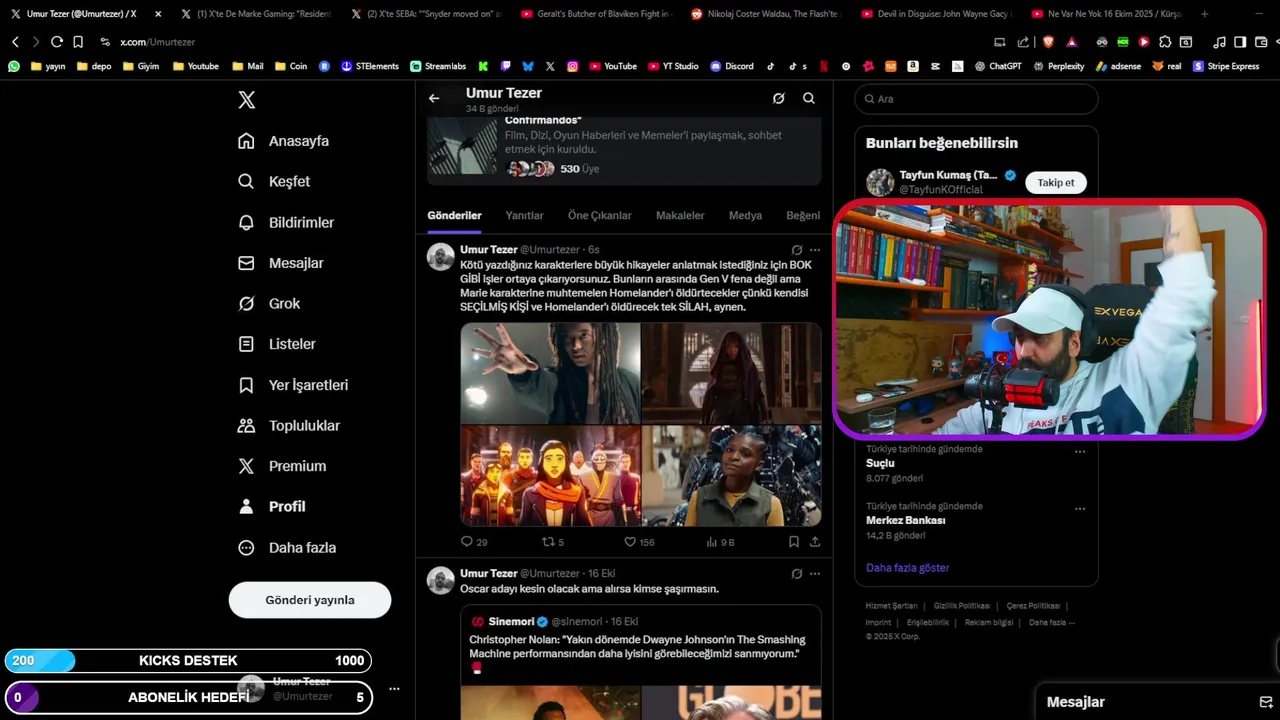Viewport: 1280px width, 720px height.
Task: Click Umur Tezer avatar on the 6s post
Action: [x=441, y=257]
